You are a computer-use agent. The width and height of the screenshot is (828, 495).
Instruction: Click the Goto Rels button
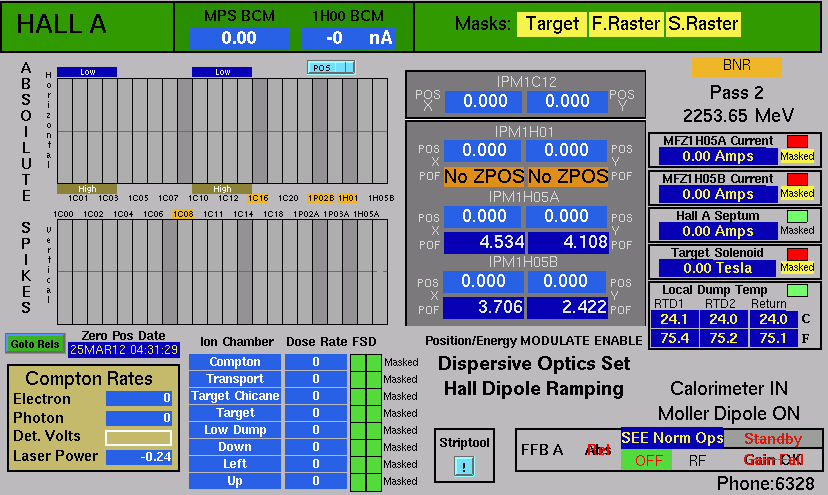35,344
